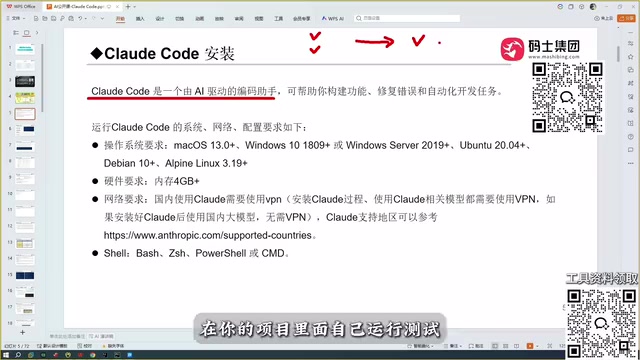Click the search box in the ribbon
This screenshot has width=640, height=360.
407,18
